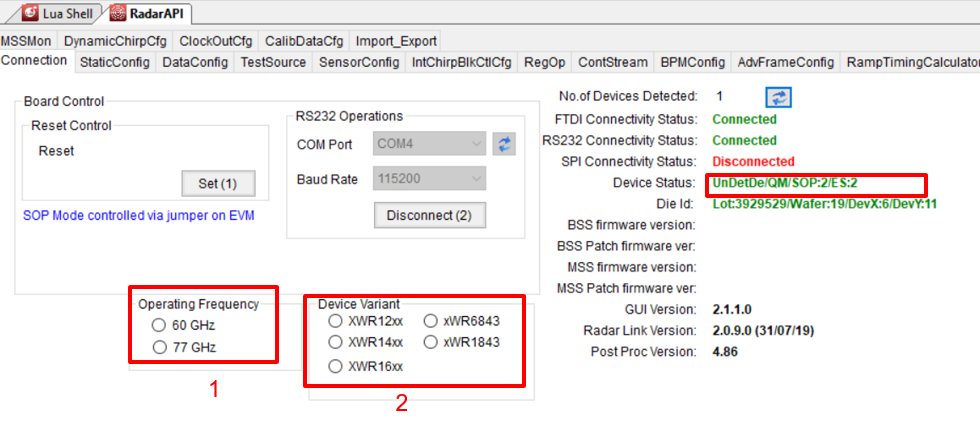980x431 pixels.
Task: Select the 60 GHz operating frequency
Action: 158,325
